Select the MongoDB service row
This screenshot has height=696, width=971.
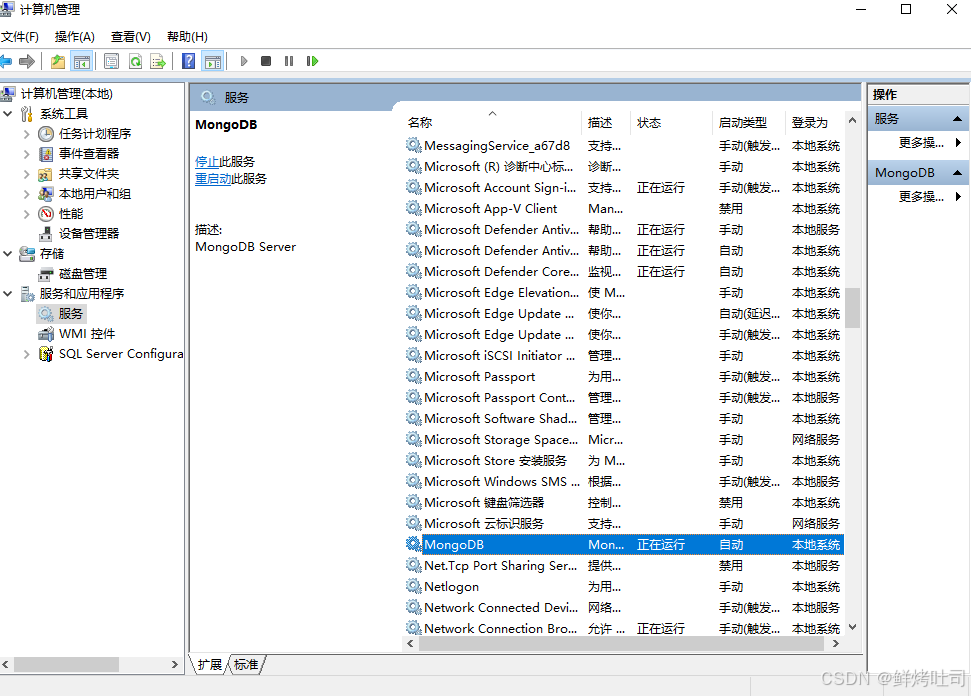[x=624, y=545]
